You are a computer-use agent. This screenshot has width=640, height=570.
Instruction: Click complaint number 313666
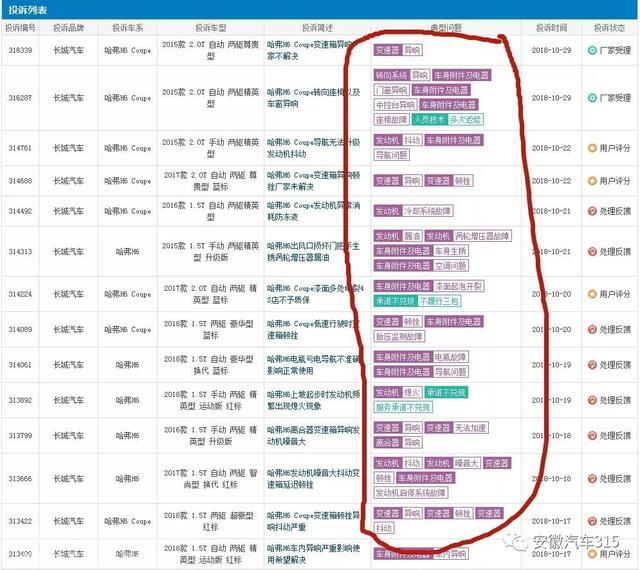coord(20,479)
